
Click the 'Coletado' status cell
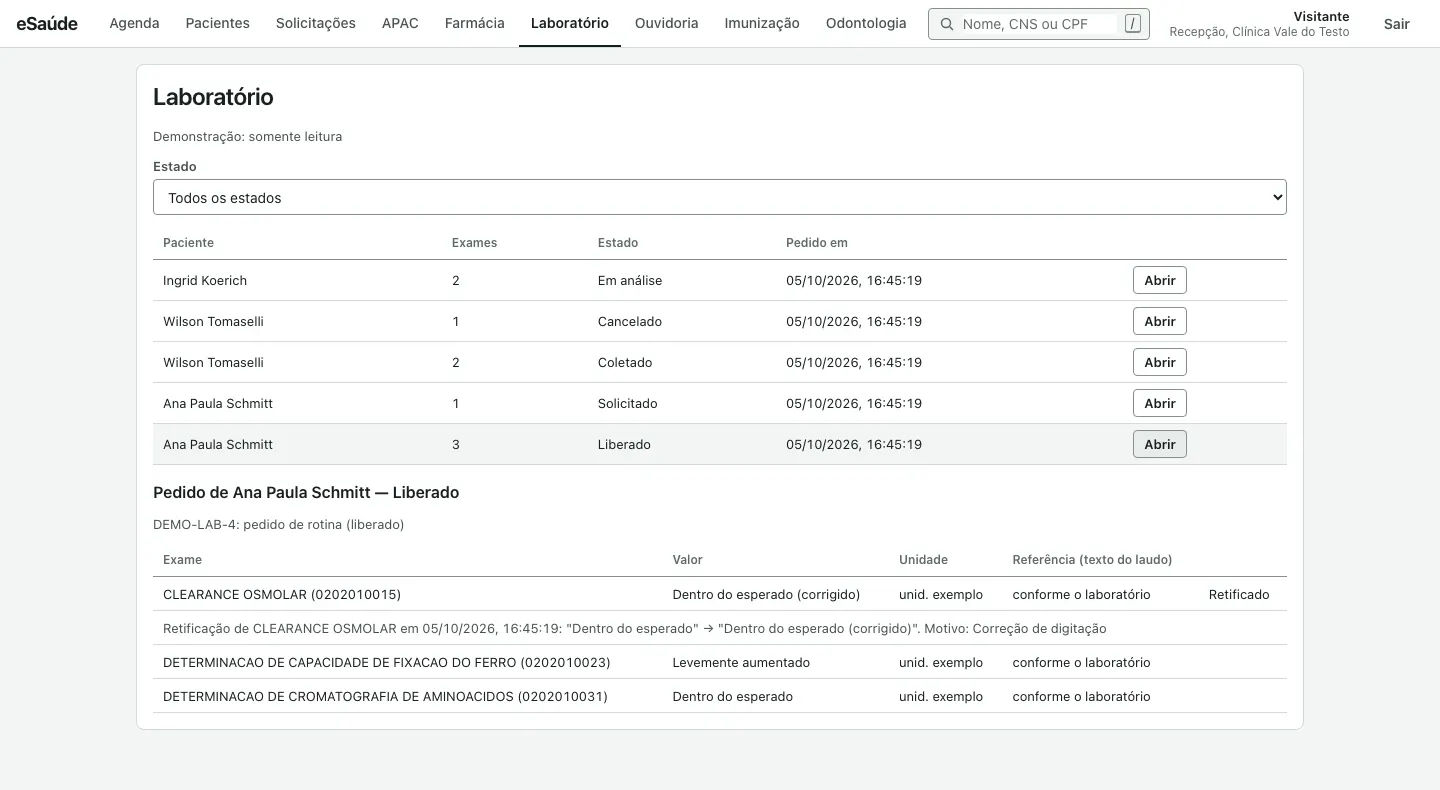(x=625, y=362)
